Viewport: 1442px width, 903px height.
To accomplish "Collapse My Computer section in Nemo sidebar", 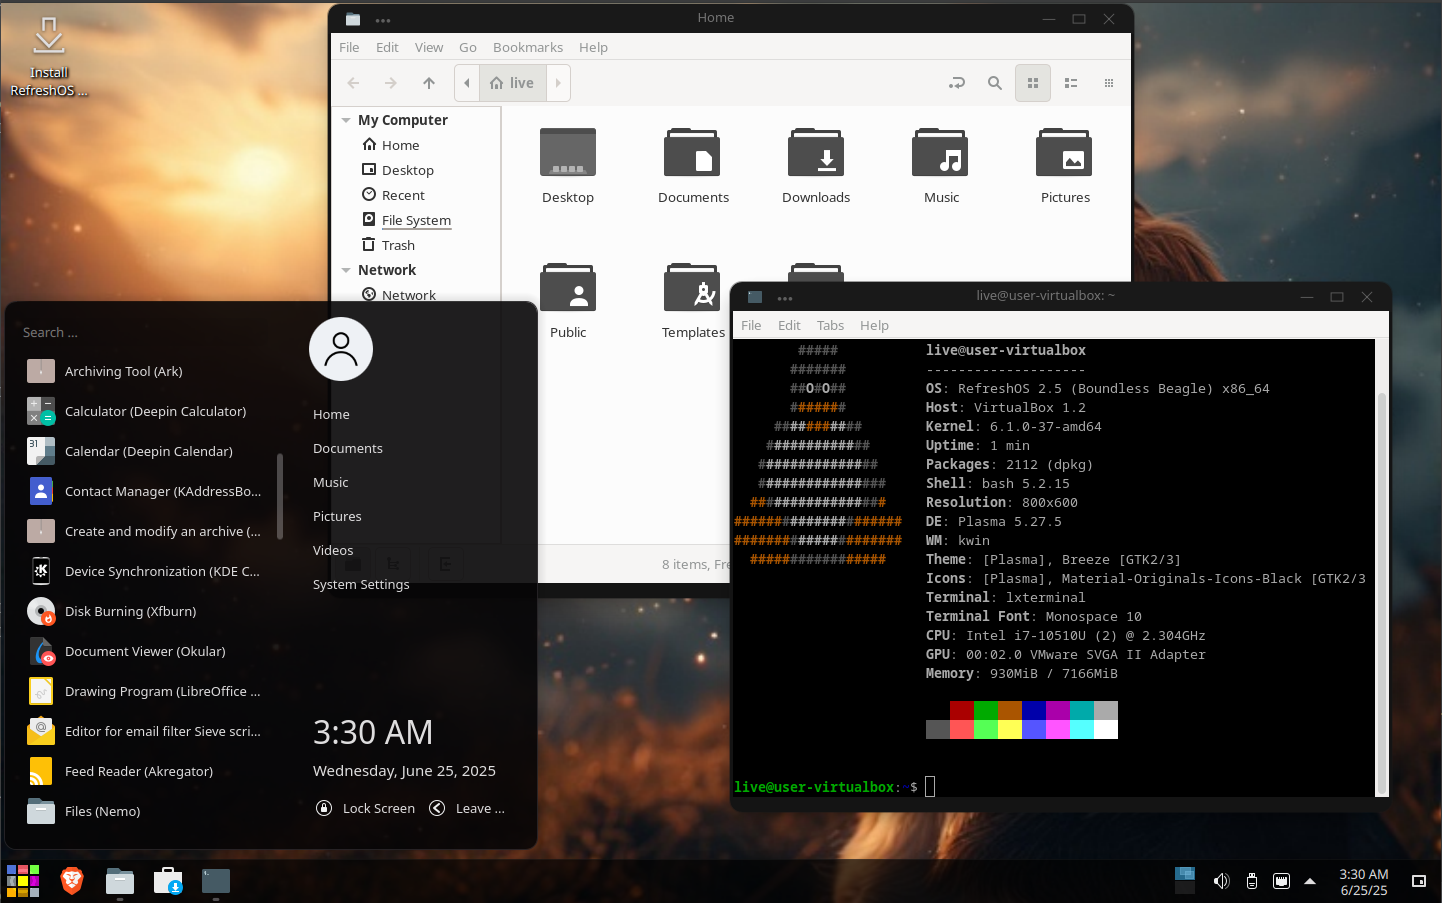I will pos(346,120).
